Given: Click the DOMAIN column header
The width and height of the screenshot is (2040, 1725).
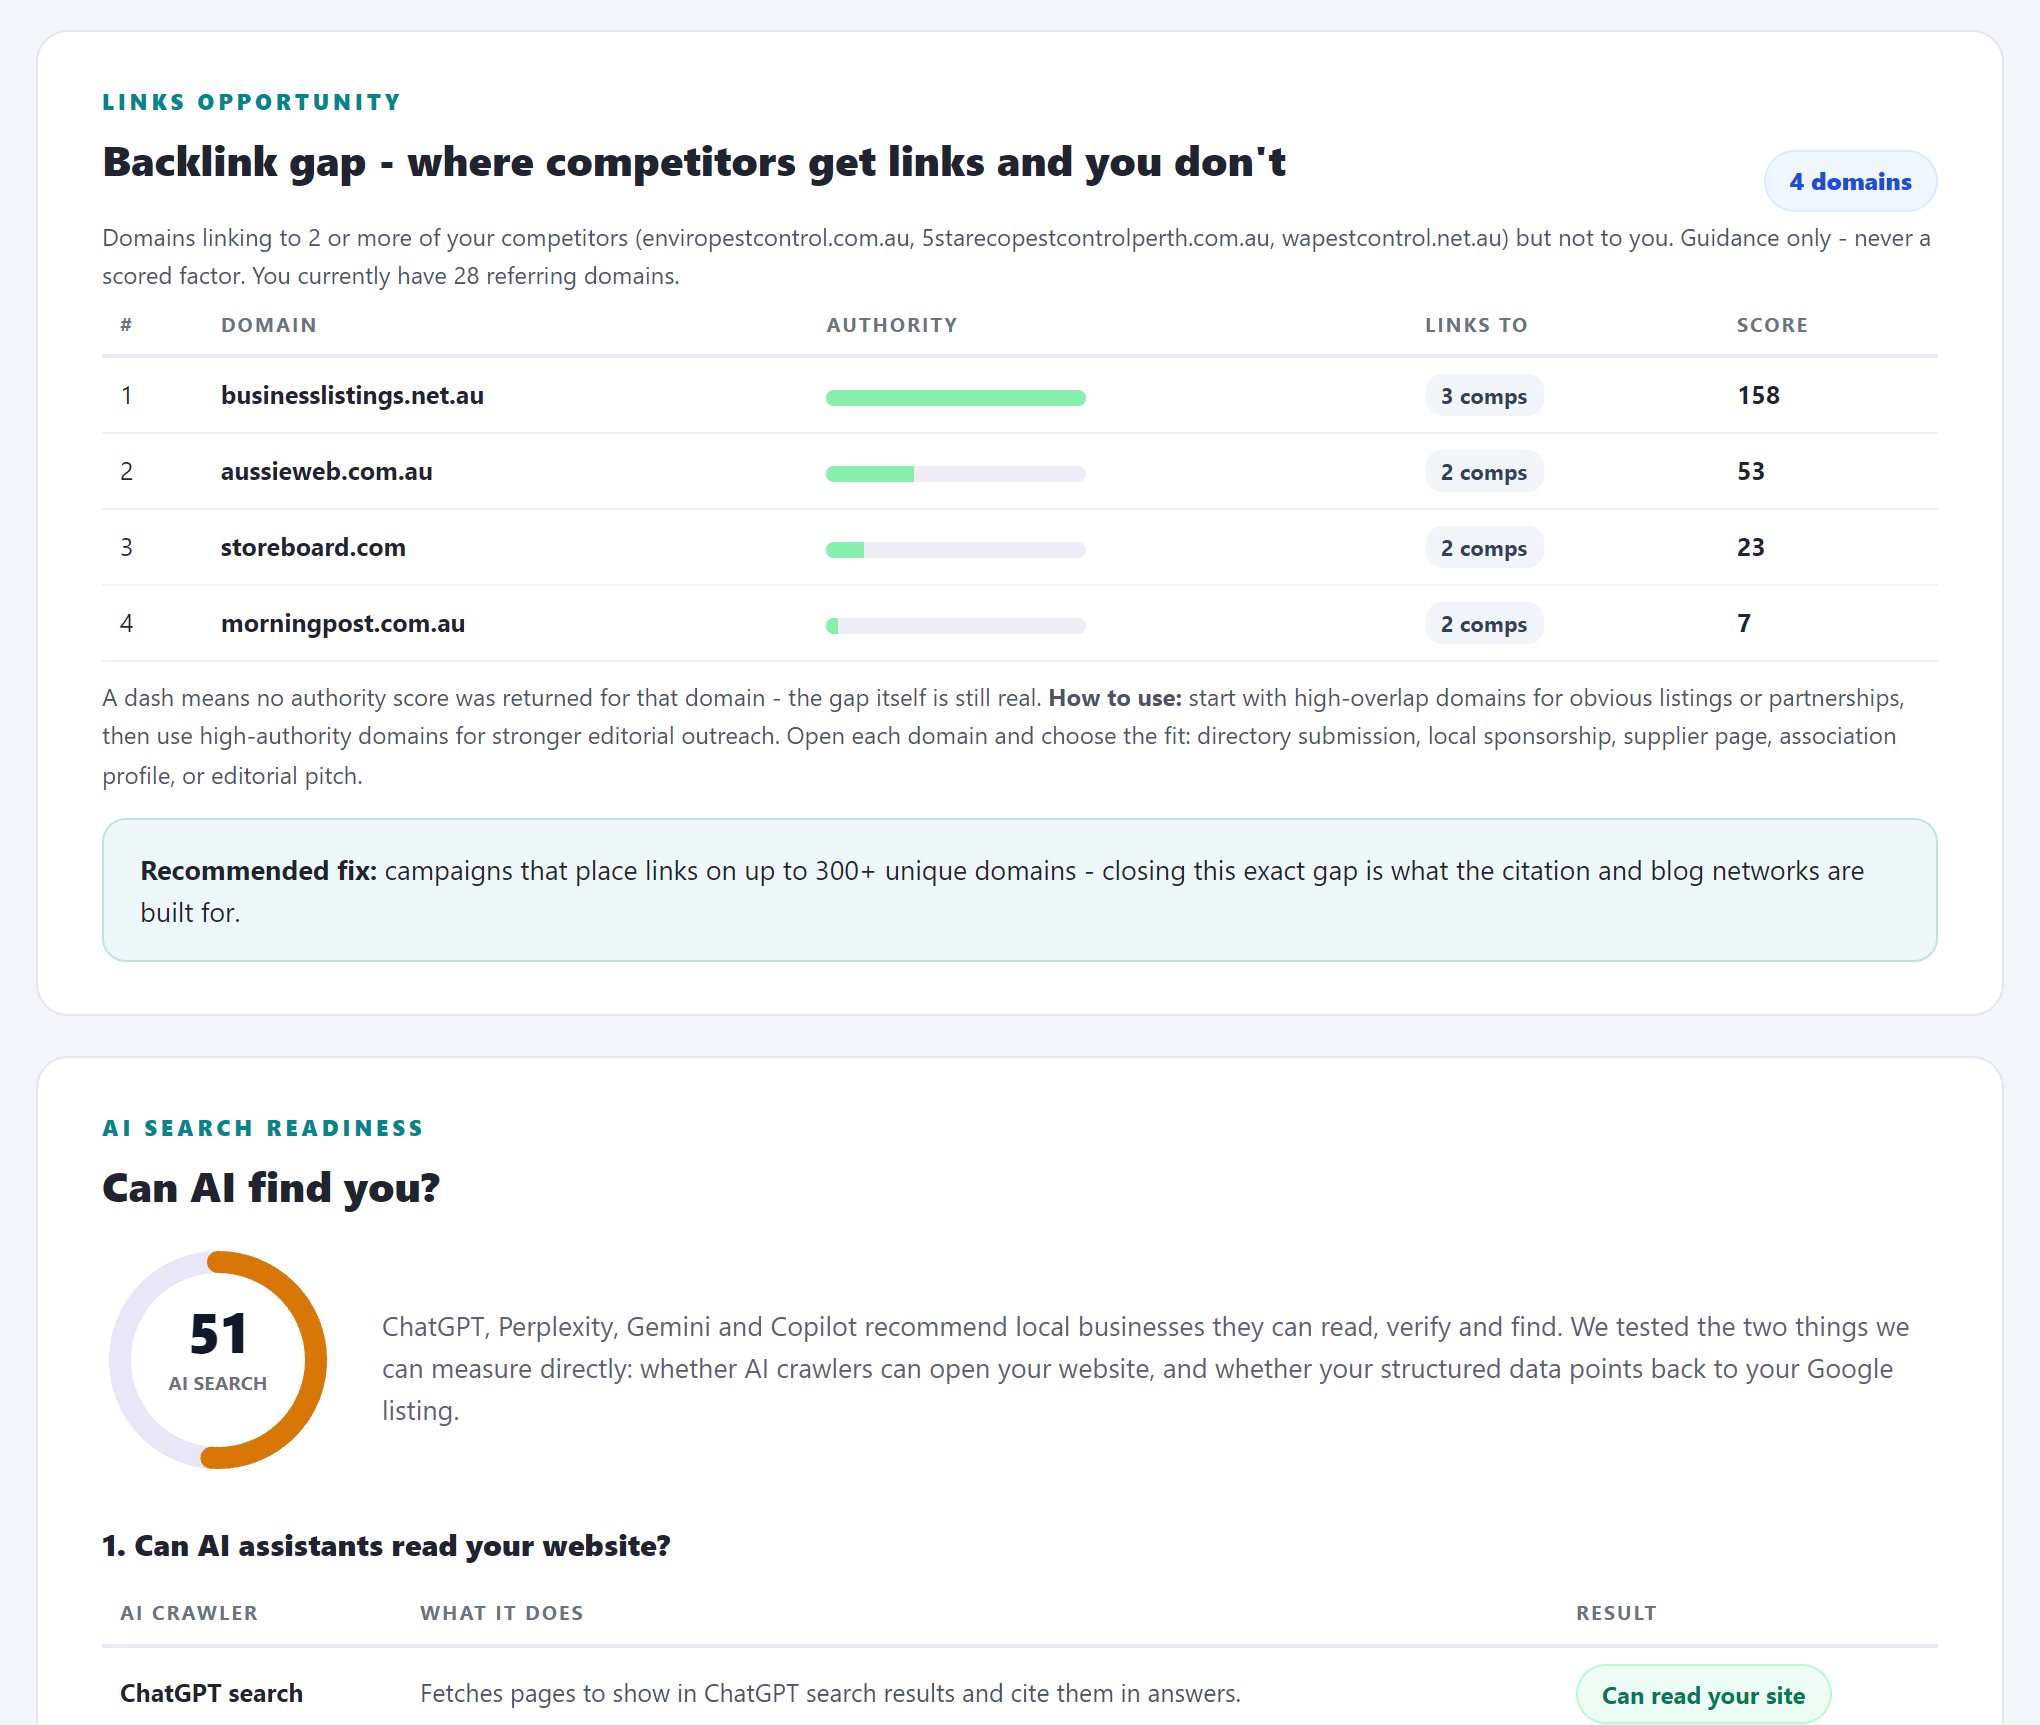Looking at the screenshot, I should 268,325.
